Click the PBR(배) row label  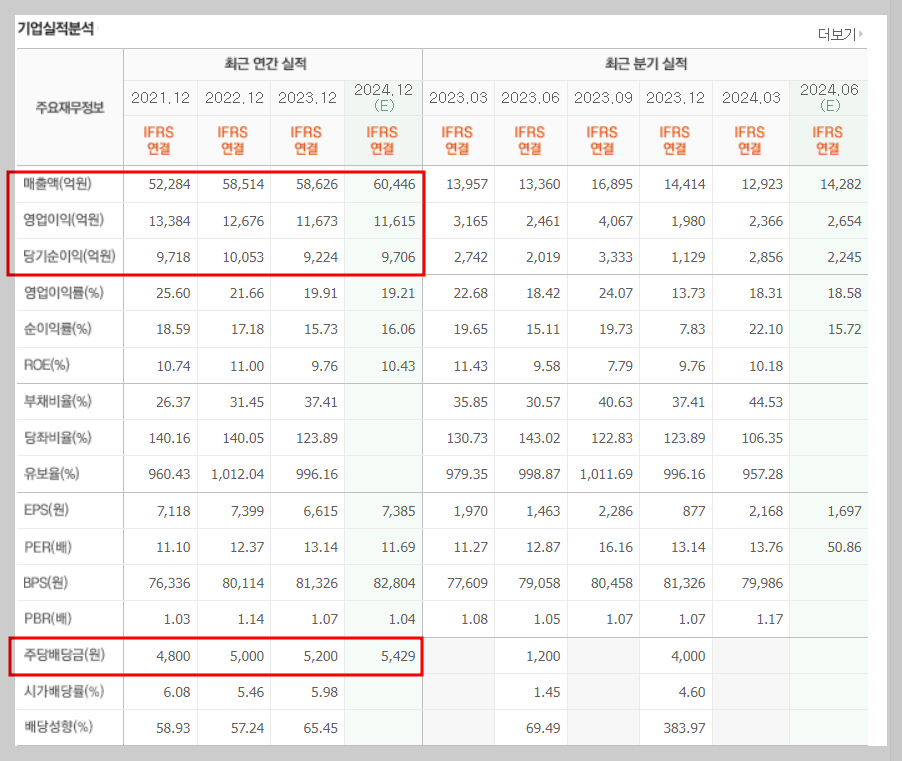[x=48, y=619]
